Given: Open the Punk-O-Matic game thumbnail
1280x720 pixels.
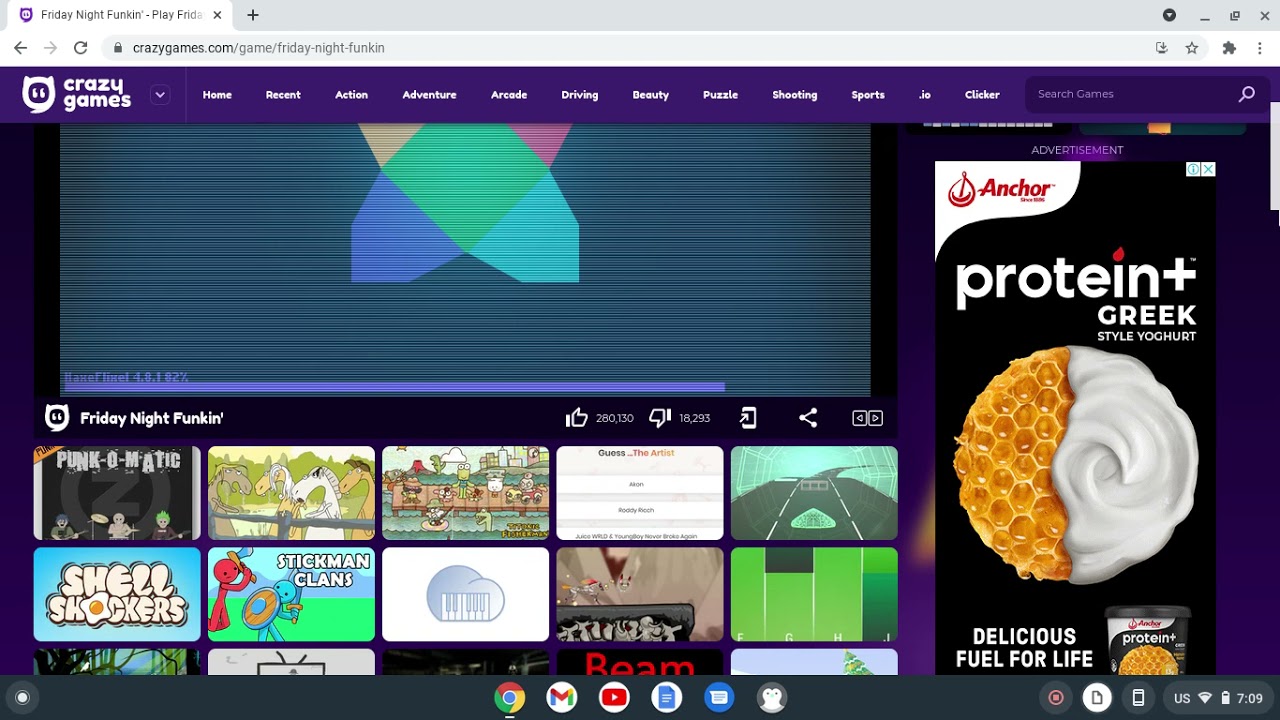Looking at the screenshot, I should (x=117, y=493).
